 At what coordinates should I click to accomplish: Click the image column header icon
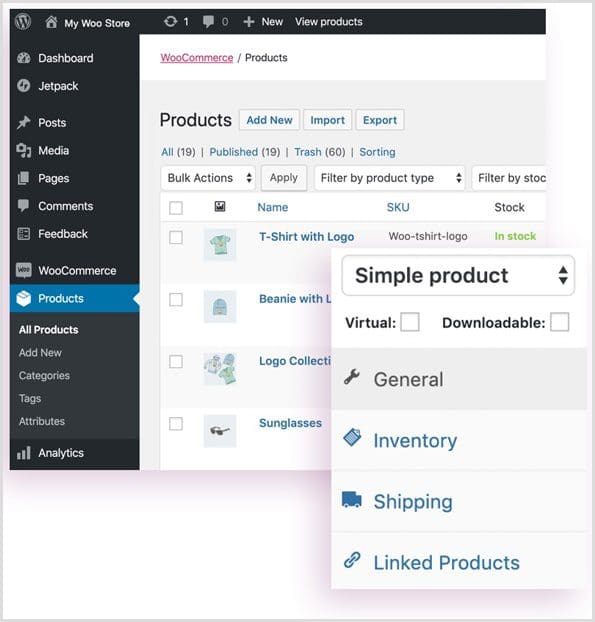click(220, 206)
